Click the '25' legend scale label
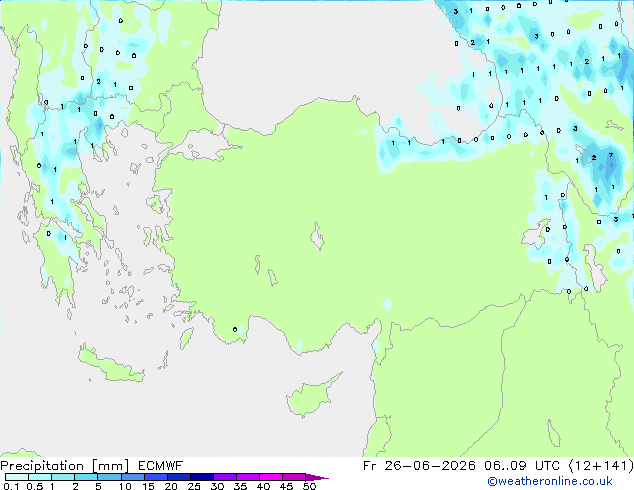 (194, 486)
